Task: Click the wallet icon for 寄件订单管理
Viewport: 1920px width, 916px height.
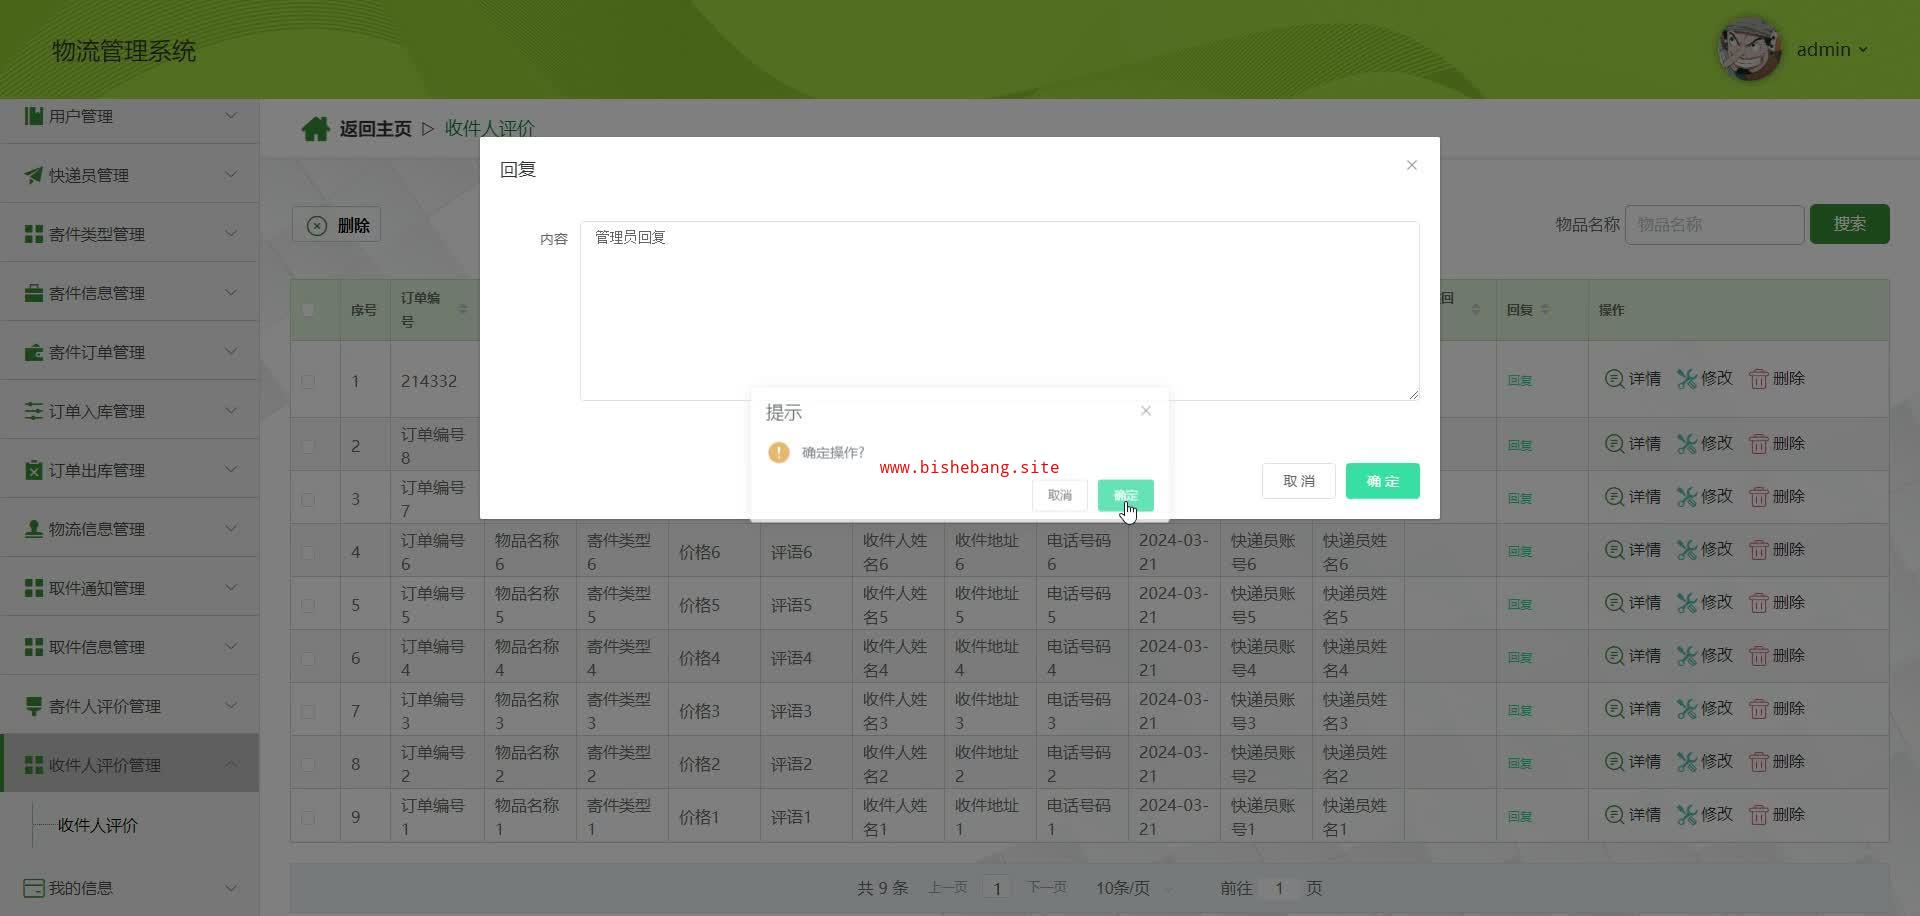Action: [34, 352]
